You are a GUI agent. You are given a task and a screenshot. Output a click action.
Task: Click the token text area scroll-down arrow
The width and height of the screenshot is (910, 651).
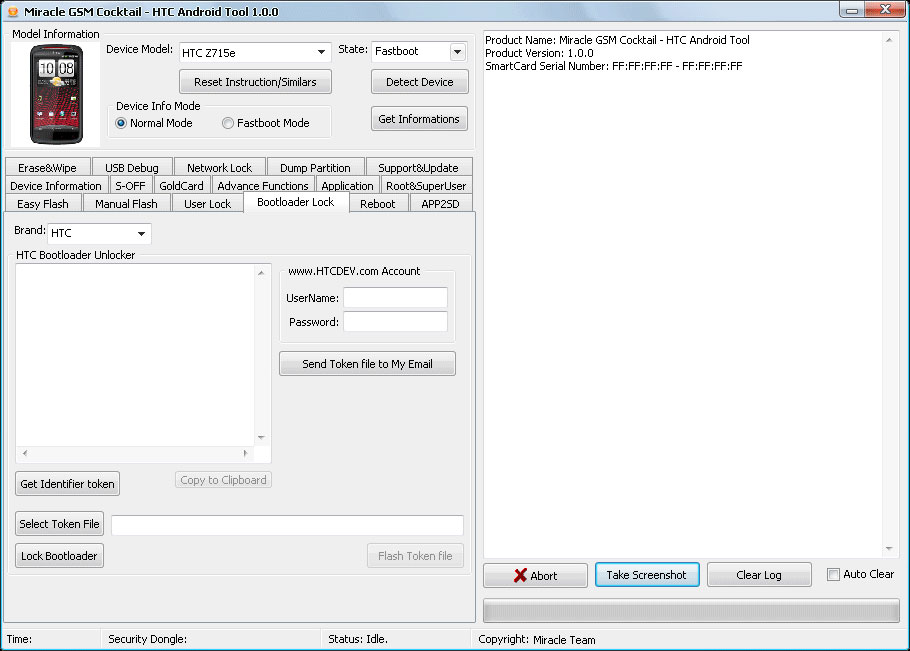261,437
